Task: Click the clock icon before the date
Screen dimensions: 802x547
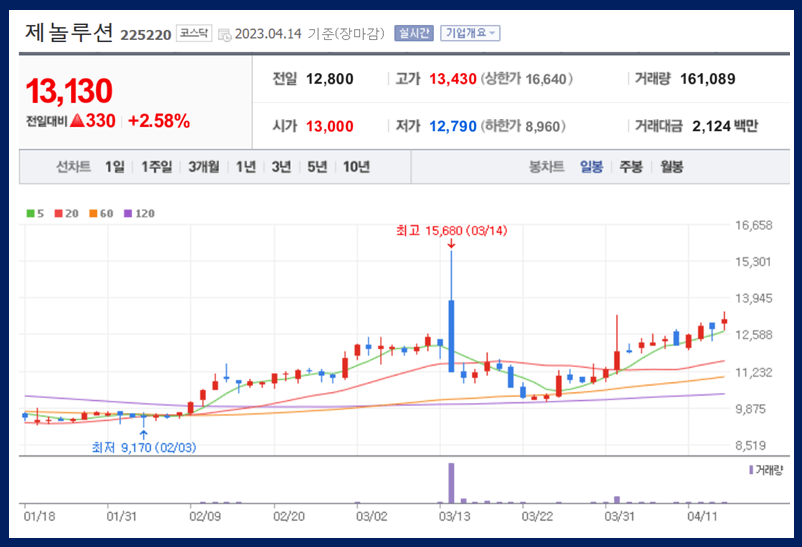Action: pos(225,35)
